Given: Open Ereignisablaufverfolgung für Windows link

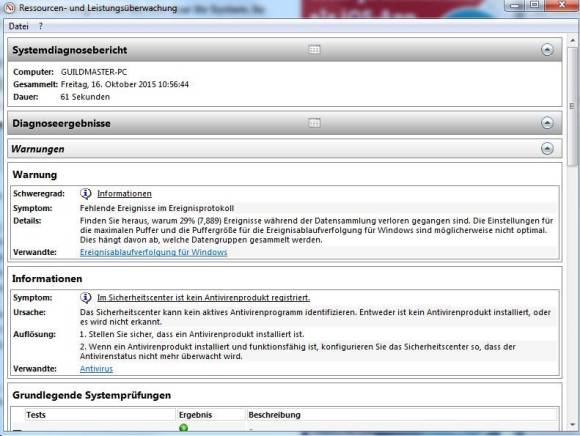Looking at the screenshot, I should point(154,252).
